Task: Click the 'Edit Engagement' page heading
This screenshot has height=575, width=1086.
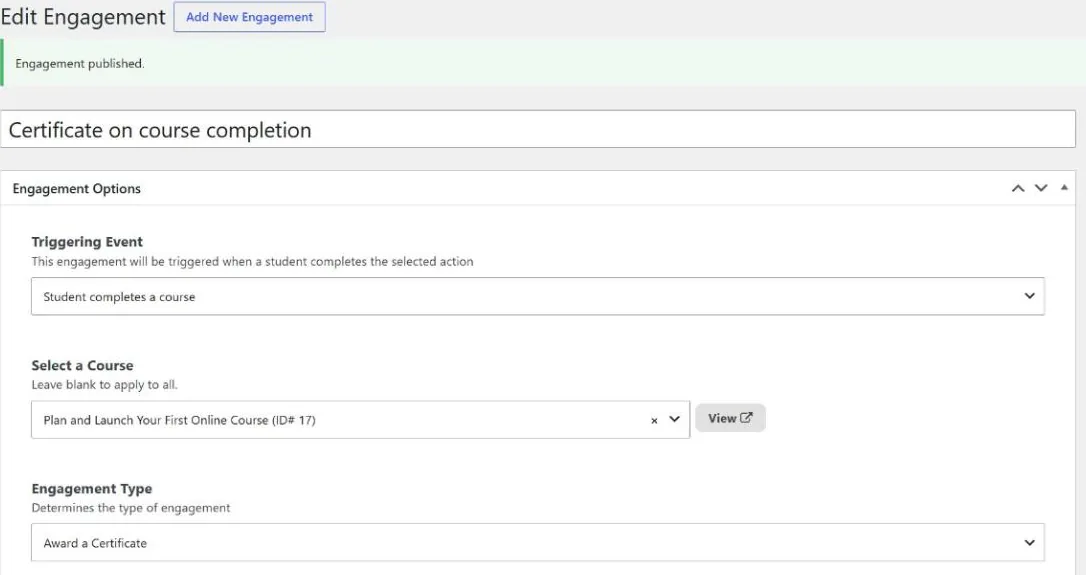Action: (x=83, y=17)
